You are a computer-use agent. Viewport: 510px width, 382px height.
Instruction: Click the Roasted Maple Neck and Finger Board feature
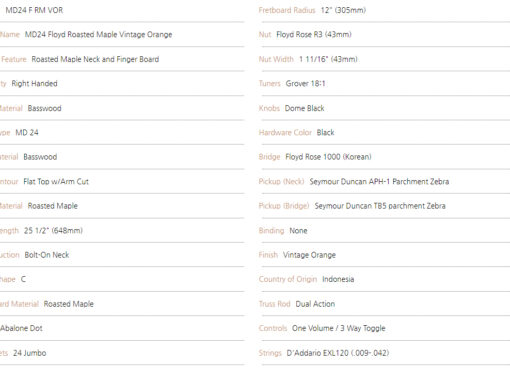click(x=95, y=59)
